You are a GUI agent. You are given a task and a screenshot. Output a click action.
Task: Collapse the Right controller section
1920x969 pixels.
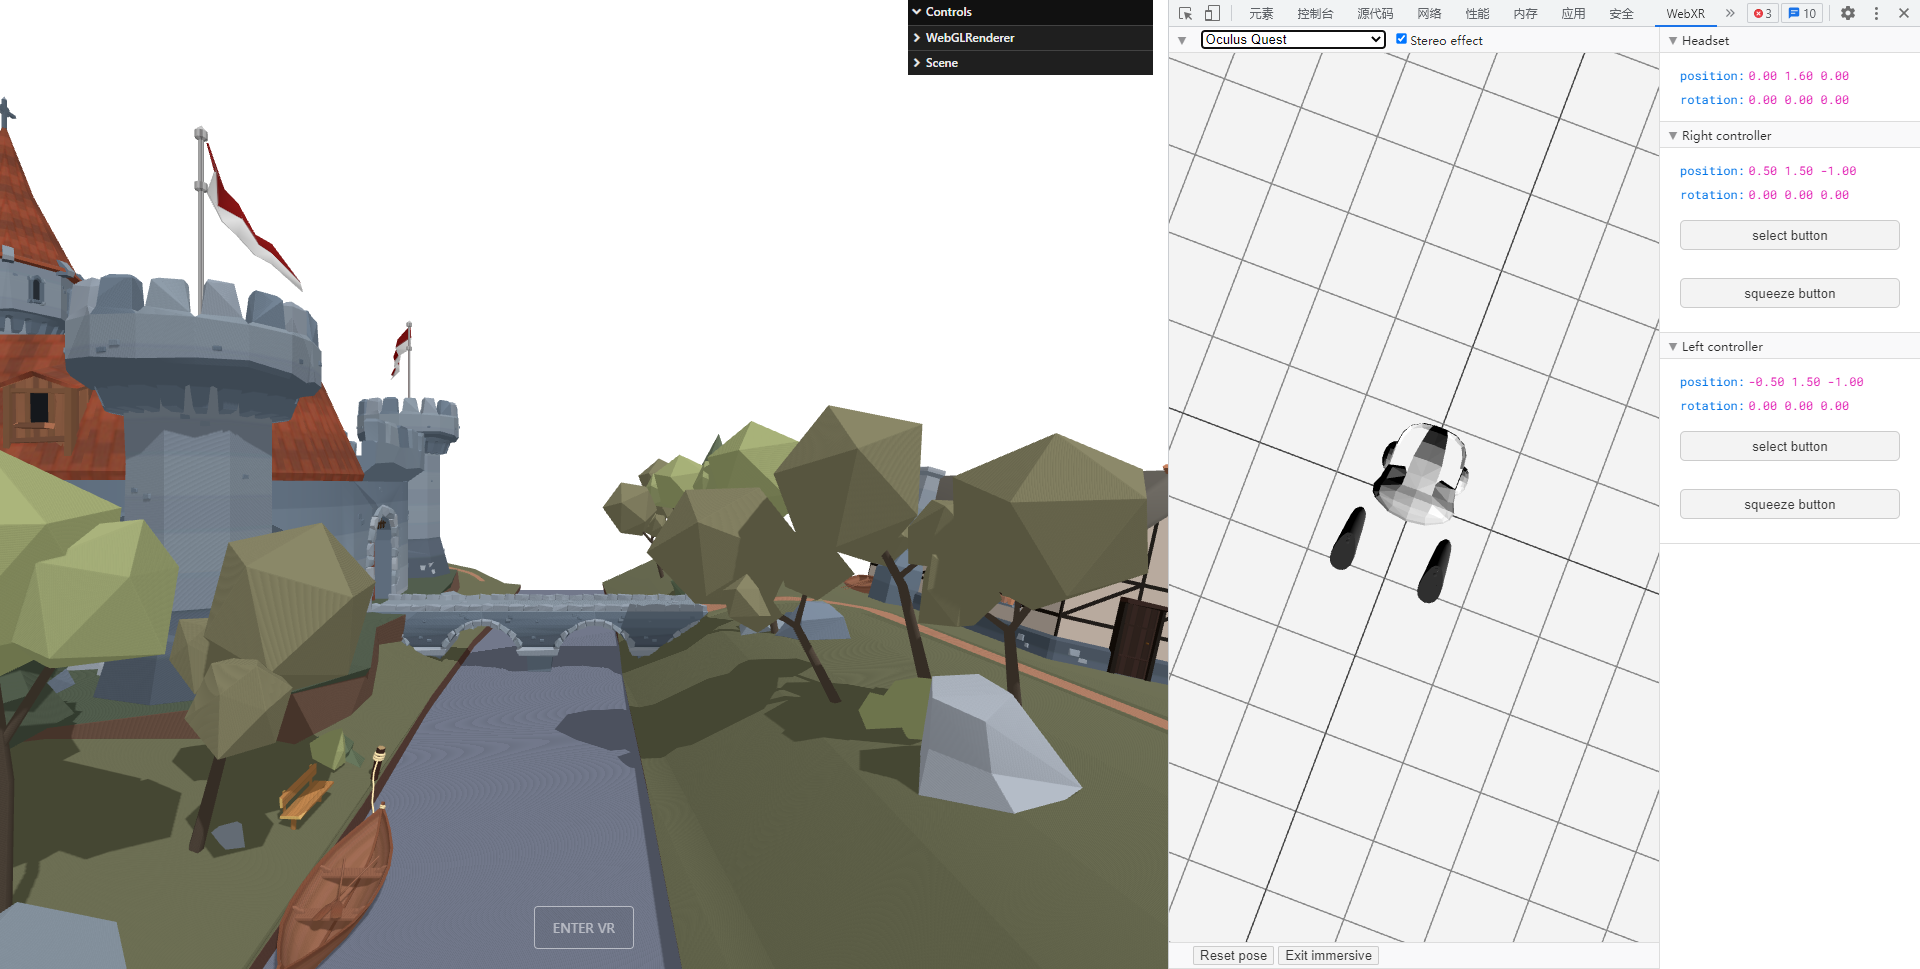[1673, 136]
